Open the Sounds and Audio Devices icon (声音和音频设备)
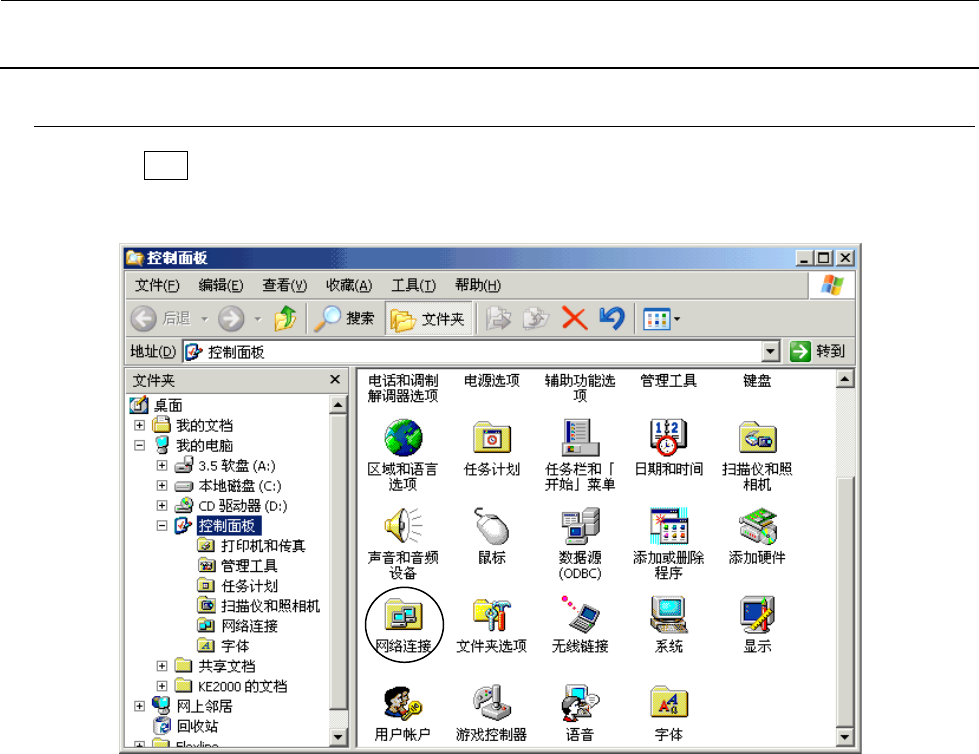Viewport: 979px width, 754px height. [403, 543]
